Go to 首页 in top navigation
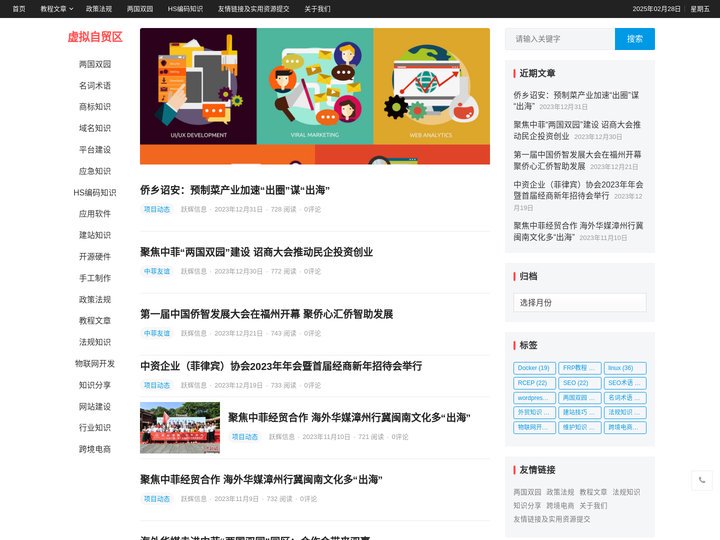The width and height of the screenshot is (720, 540). [x=19, y=9]
